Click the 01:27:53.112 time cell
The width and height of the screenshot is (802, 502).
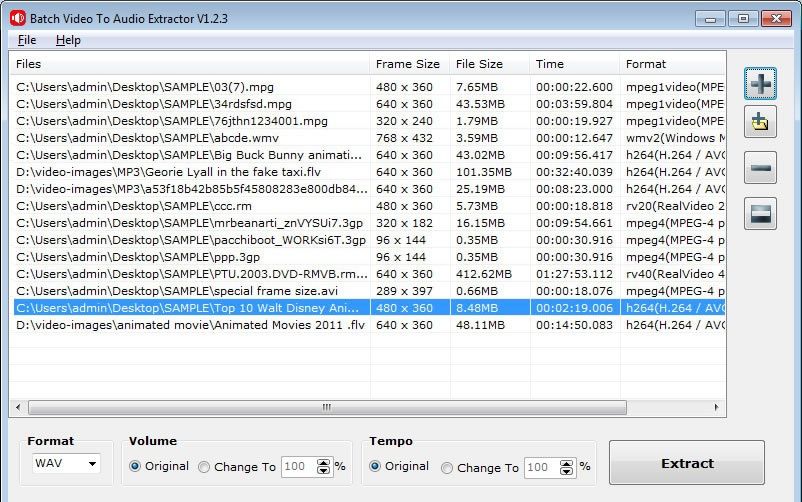click(x=574, y=274)
